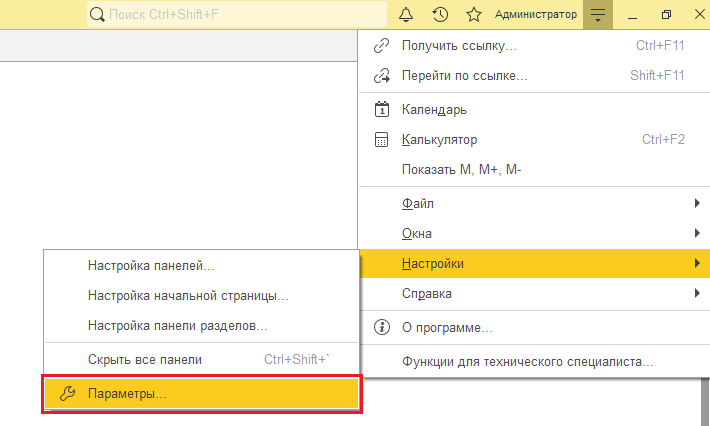Click the arrow next to Файл
Screen dimensions: 710x426
coord(697,203)
